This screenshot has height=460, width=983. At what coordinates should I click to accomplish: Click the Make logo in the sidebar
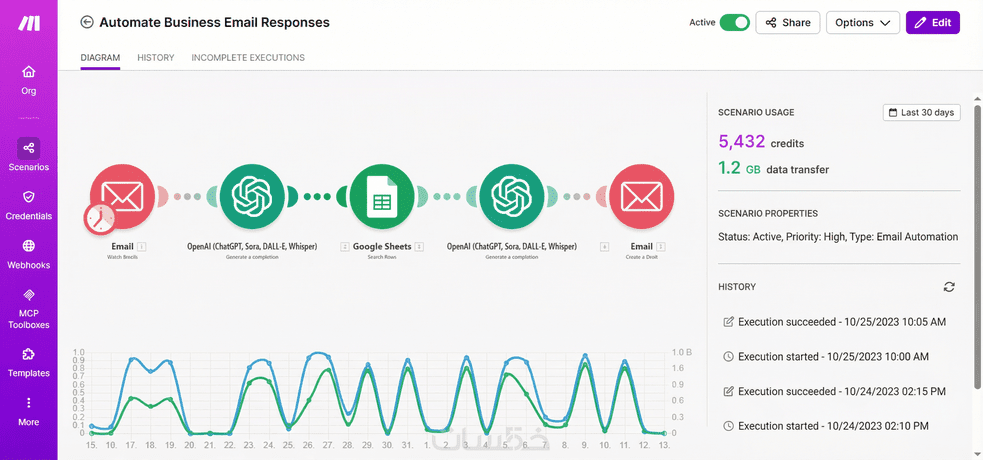tap(29, 24)
